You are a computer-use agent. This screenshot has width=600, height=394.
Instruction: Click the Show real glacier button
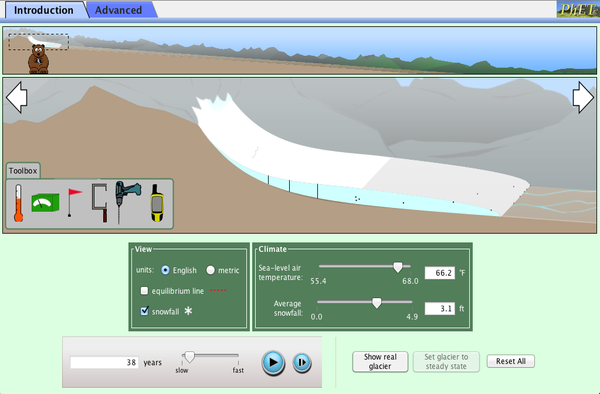[x=380, y=361]
